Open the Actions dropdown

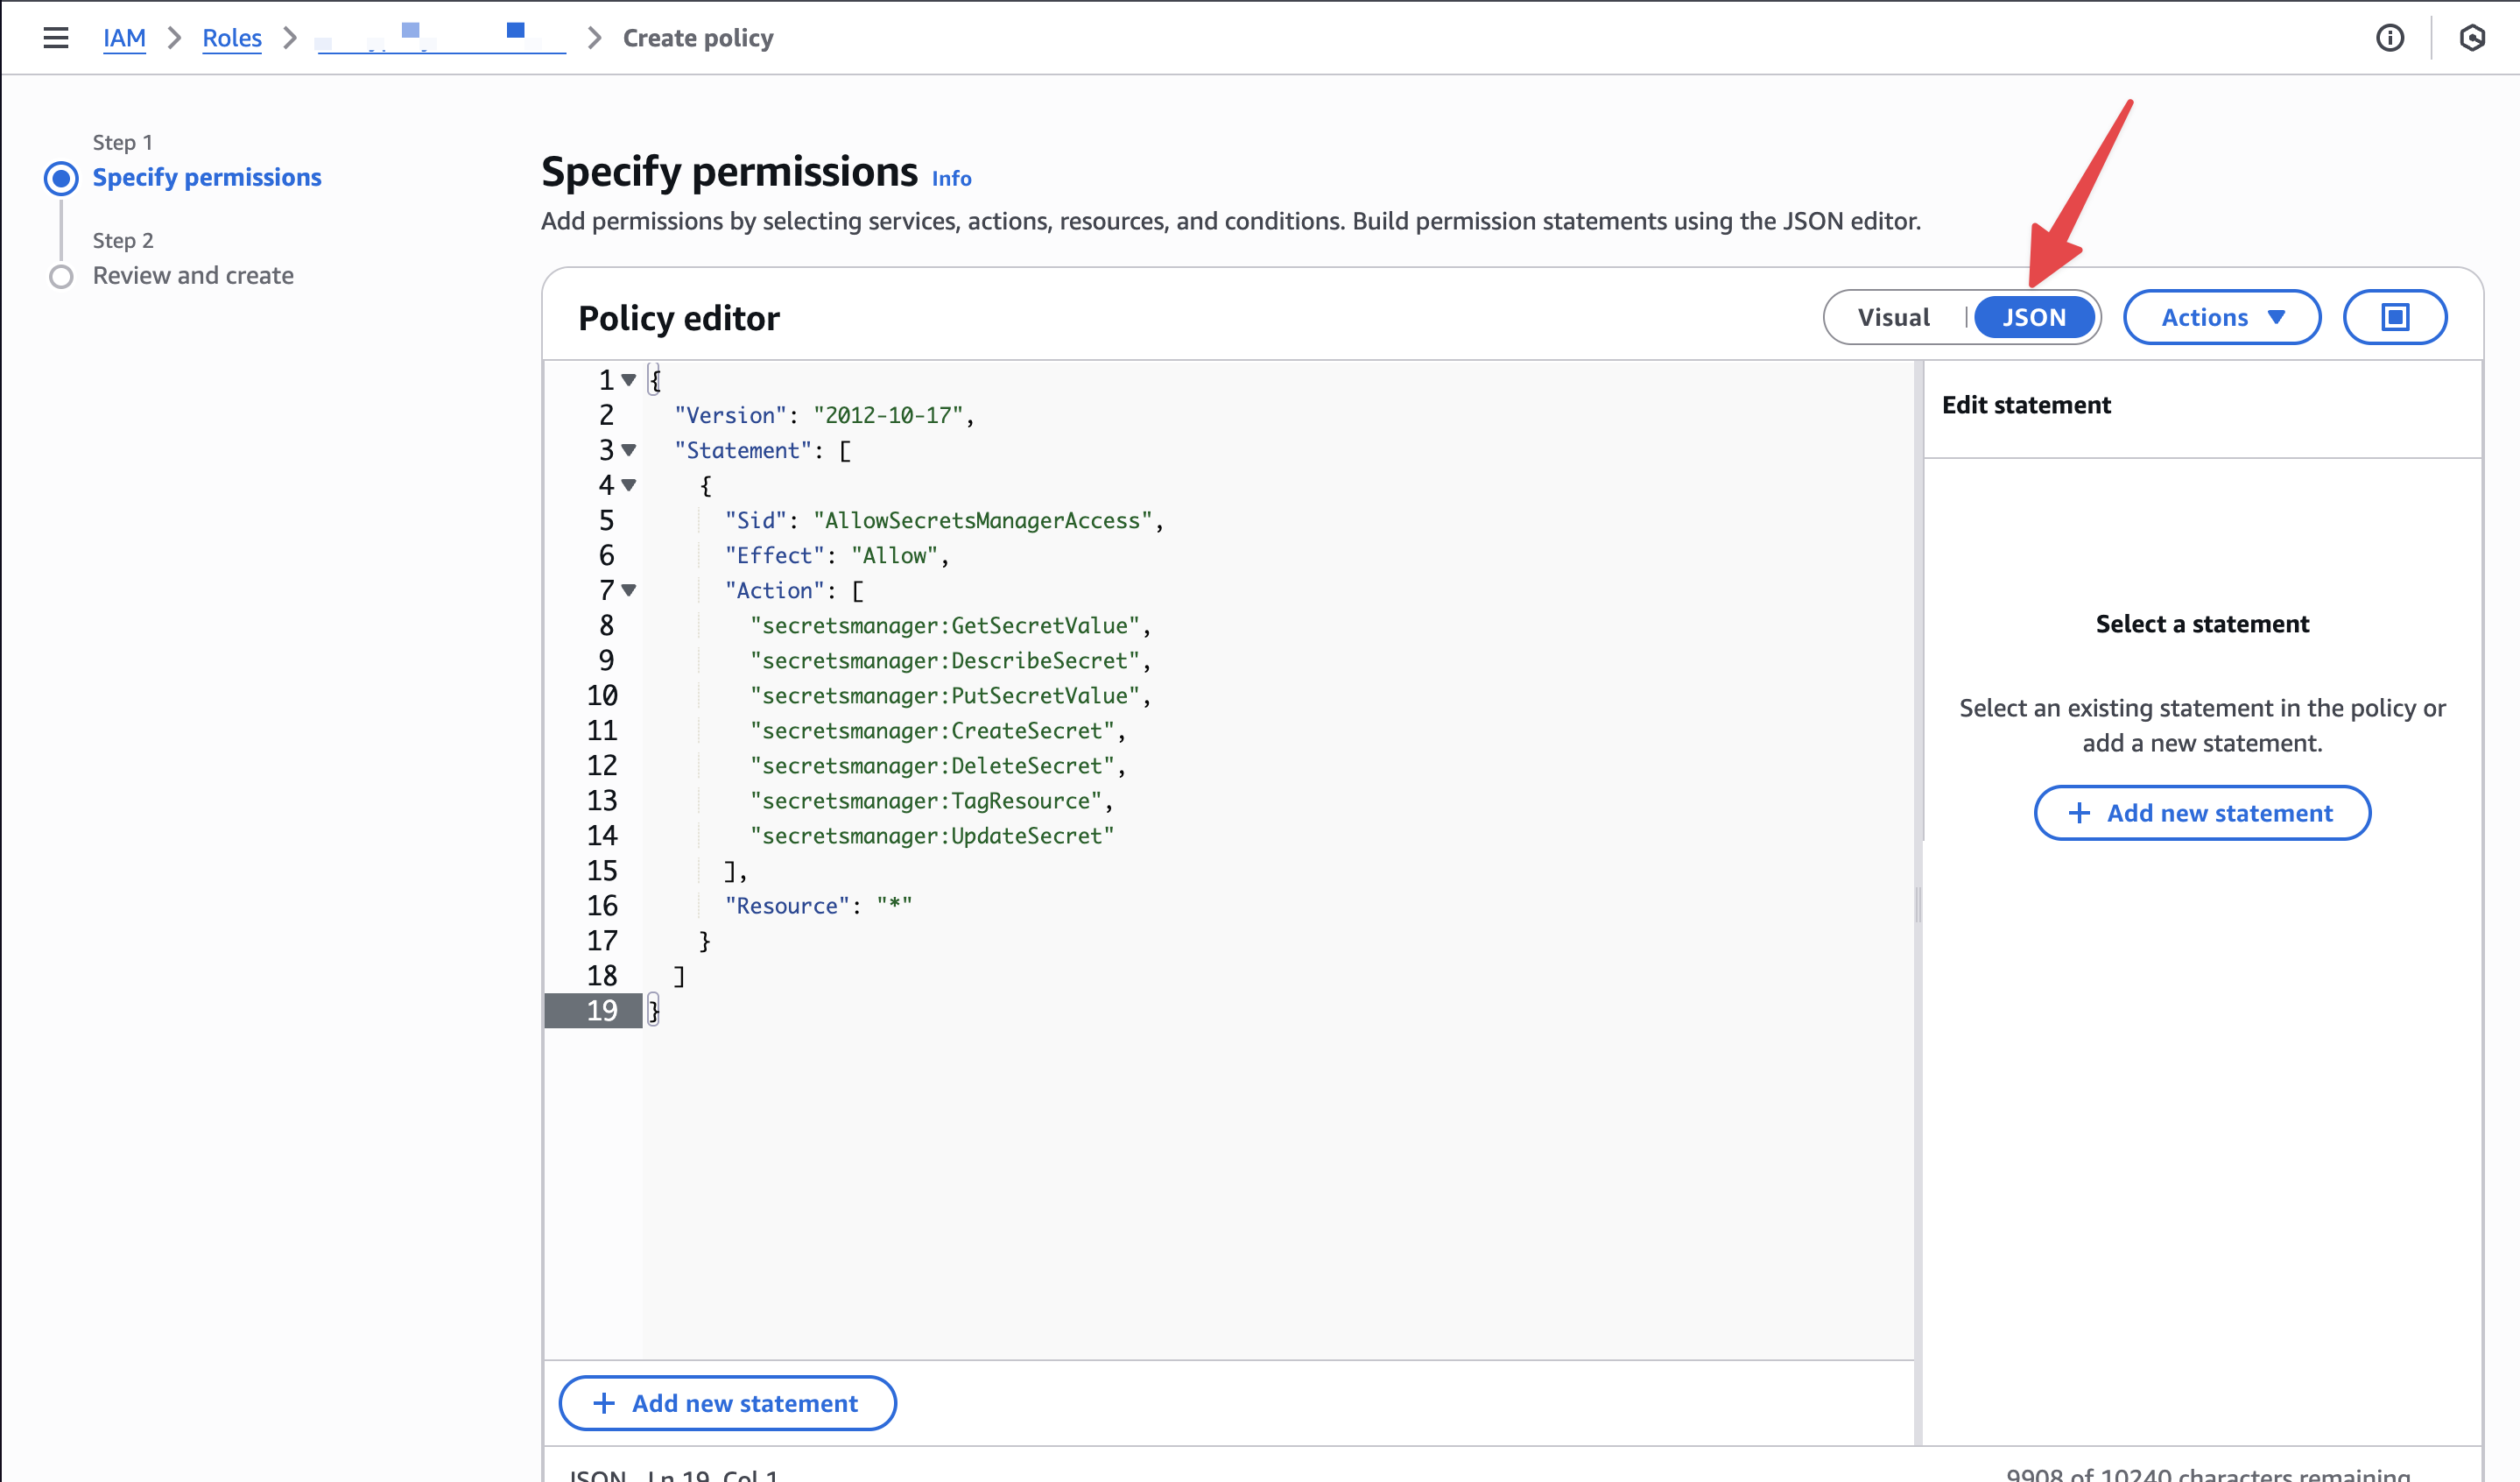tap(2221, 317)
